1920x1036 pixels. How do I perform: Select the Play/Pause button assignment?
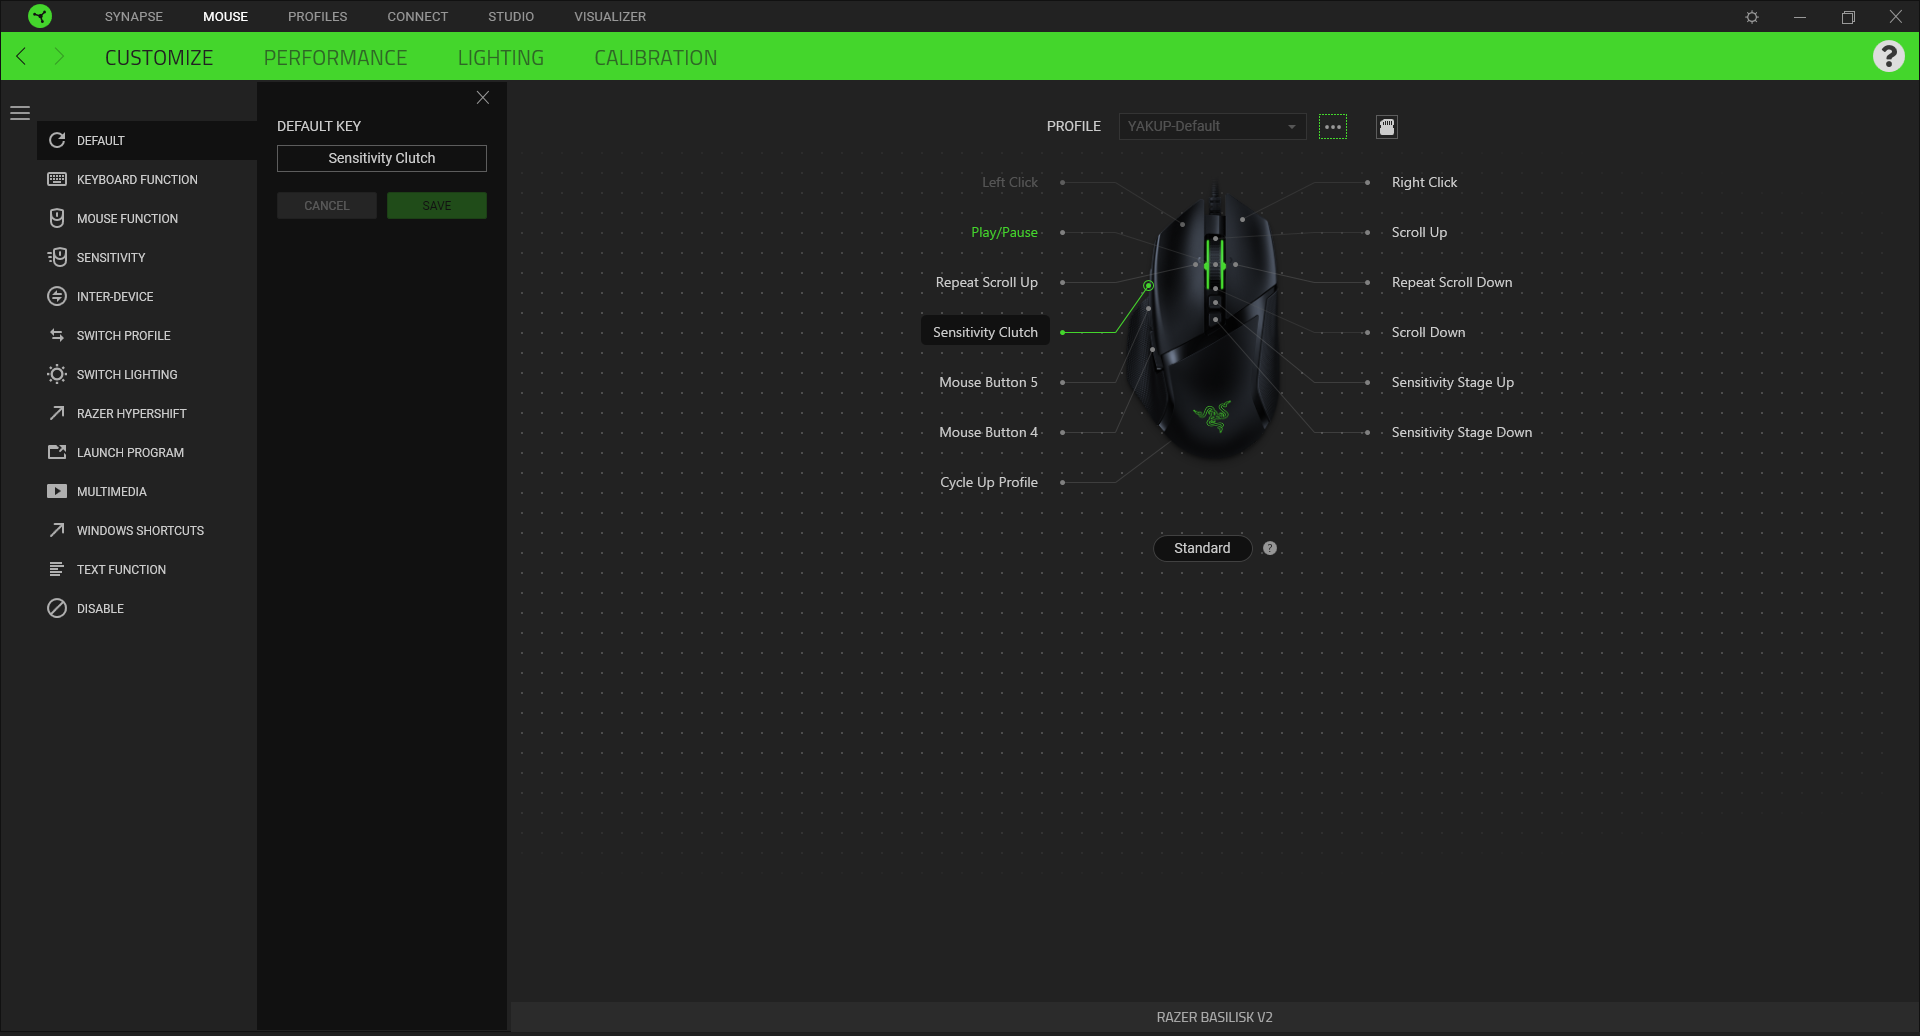1004,232
